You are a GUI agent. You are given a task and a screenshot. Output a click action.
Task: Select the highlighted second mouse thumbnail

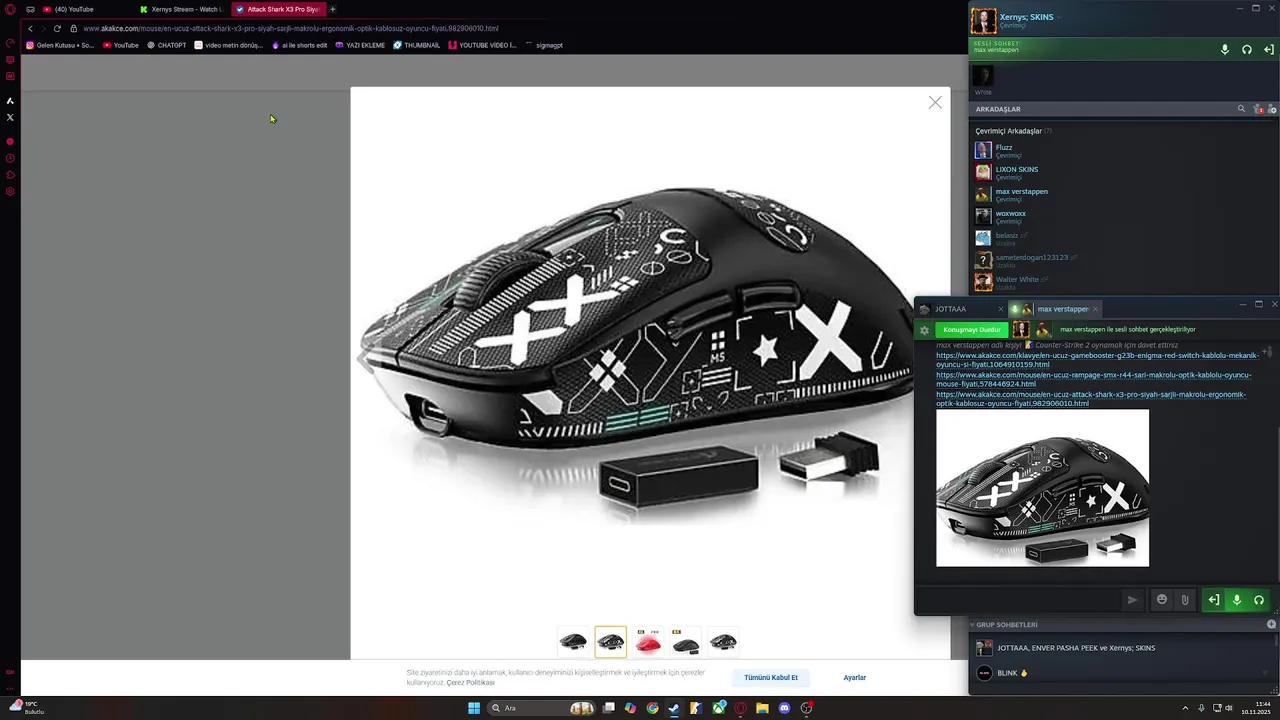pos(610,642)
